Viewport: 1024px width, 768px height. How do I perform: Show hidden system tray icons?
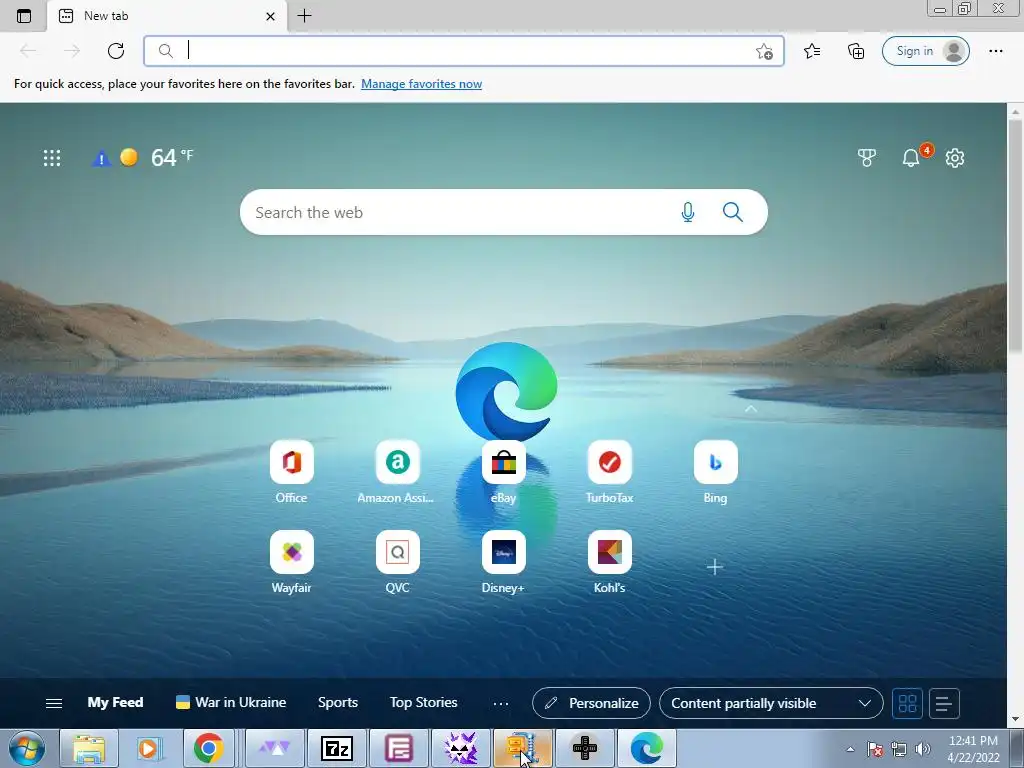click(850, 749)
